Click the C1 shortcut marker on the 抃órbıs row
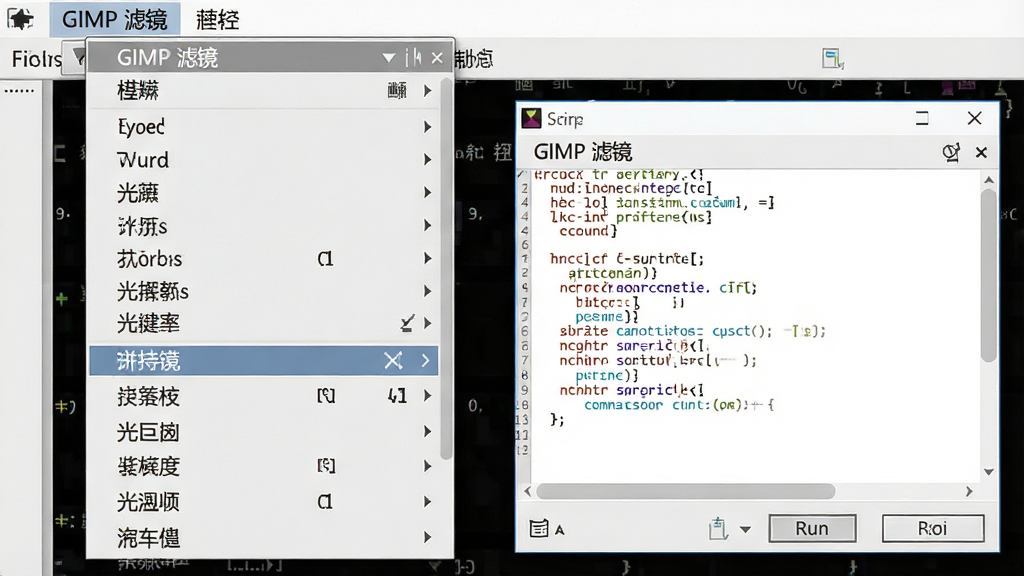Viewport: 1024px width, 576px height. [x=325, y=259]
